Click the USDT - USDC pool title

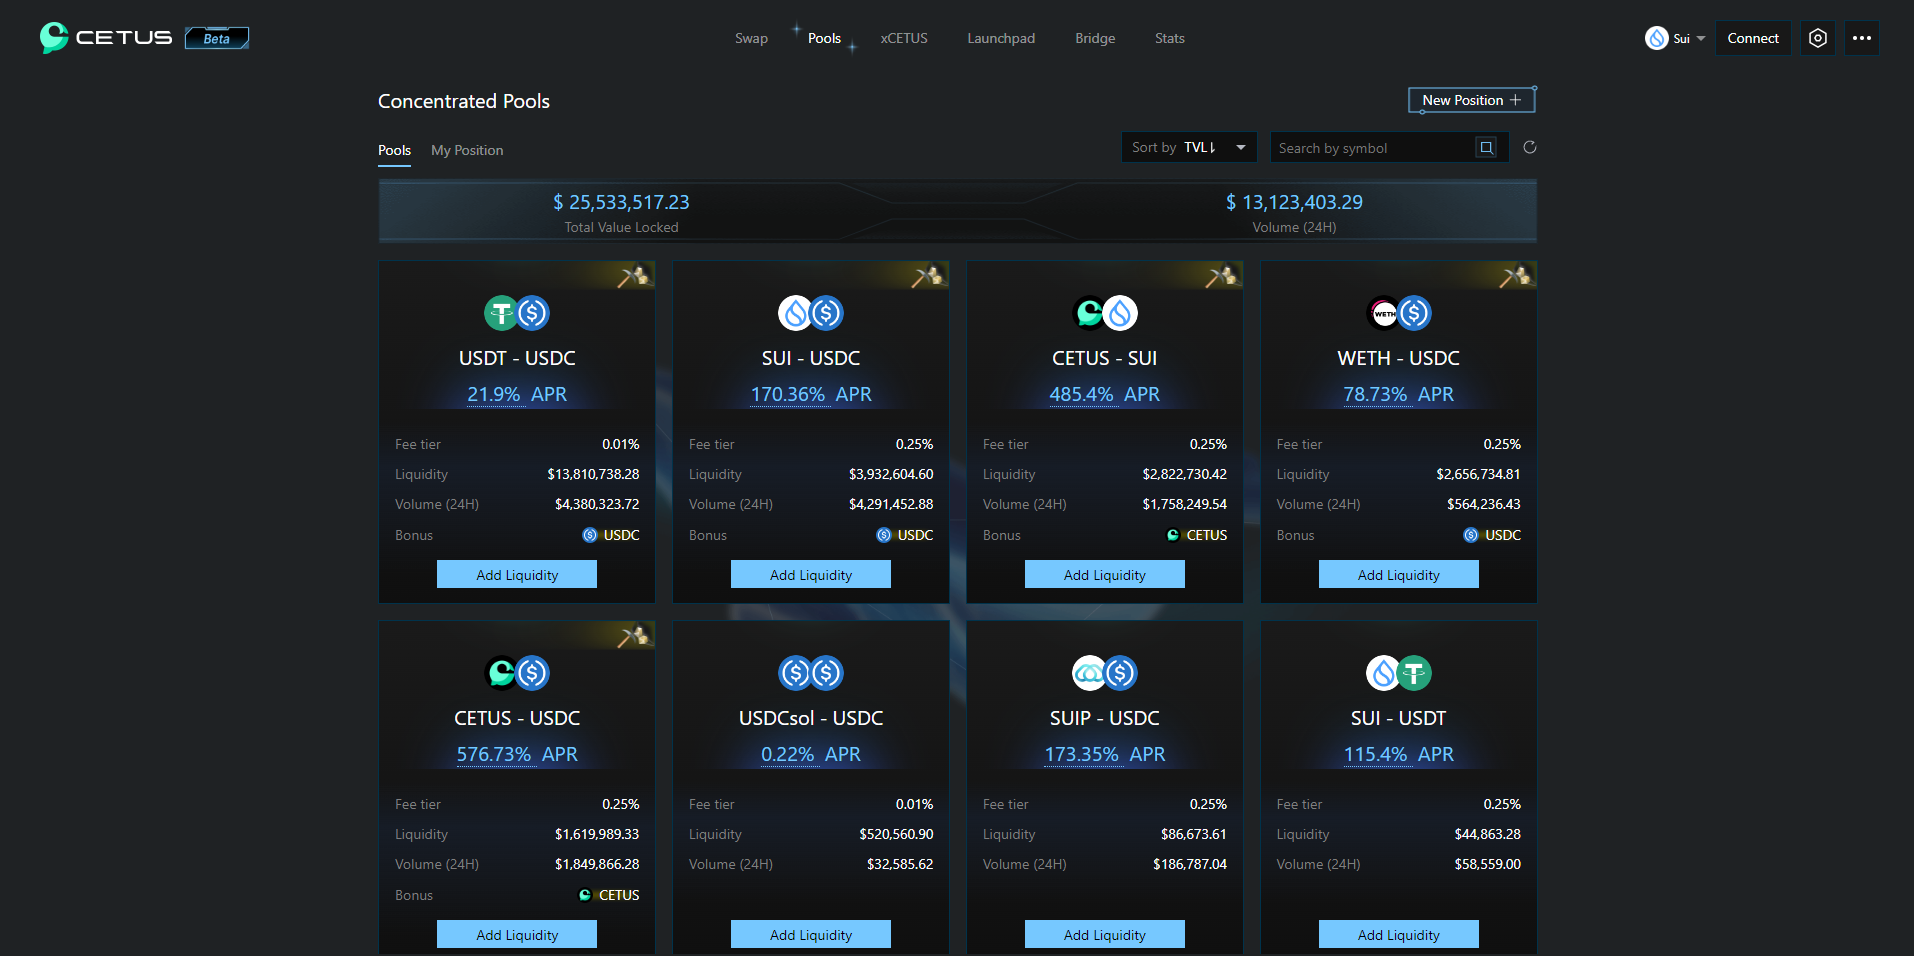tap(517, 358)
